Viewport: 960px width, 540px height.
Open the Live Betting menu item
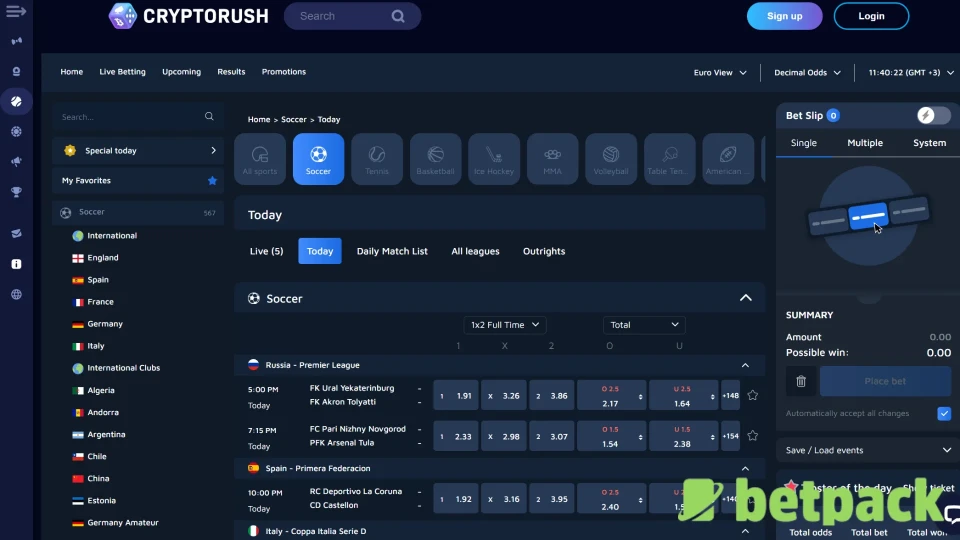pos(122,72)
